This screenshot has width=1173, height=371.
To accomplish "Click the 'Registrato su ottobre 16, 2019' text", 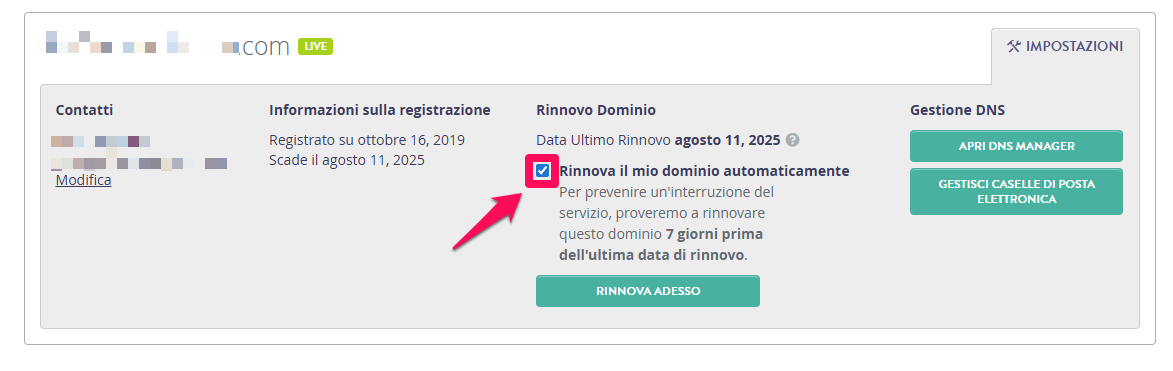I will click(367, 140).
